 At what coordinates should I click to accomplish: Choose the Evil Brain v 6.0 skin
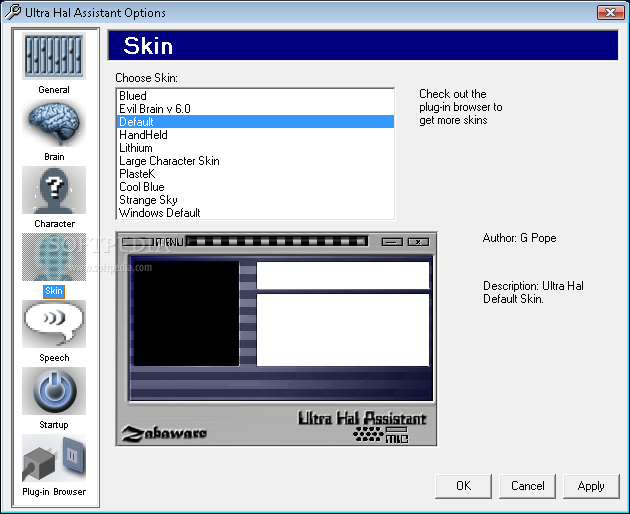point(255,109)
